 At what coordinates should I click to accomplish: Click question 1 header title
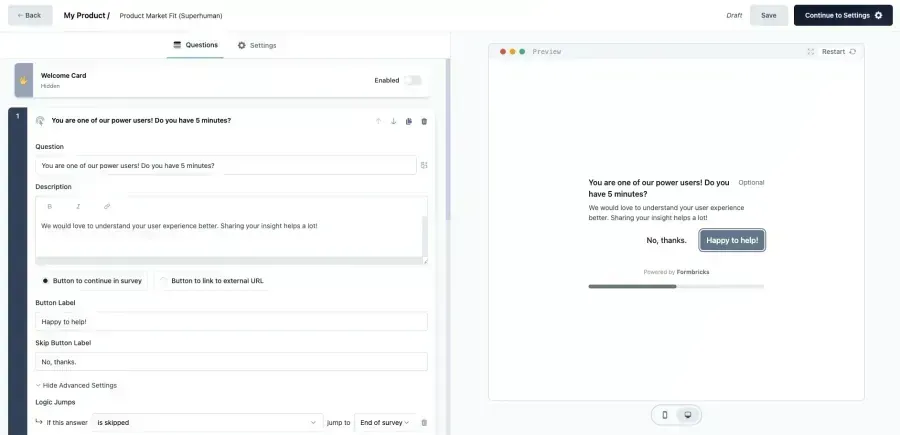pos(141,121)
